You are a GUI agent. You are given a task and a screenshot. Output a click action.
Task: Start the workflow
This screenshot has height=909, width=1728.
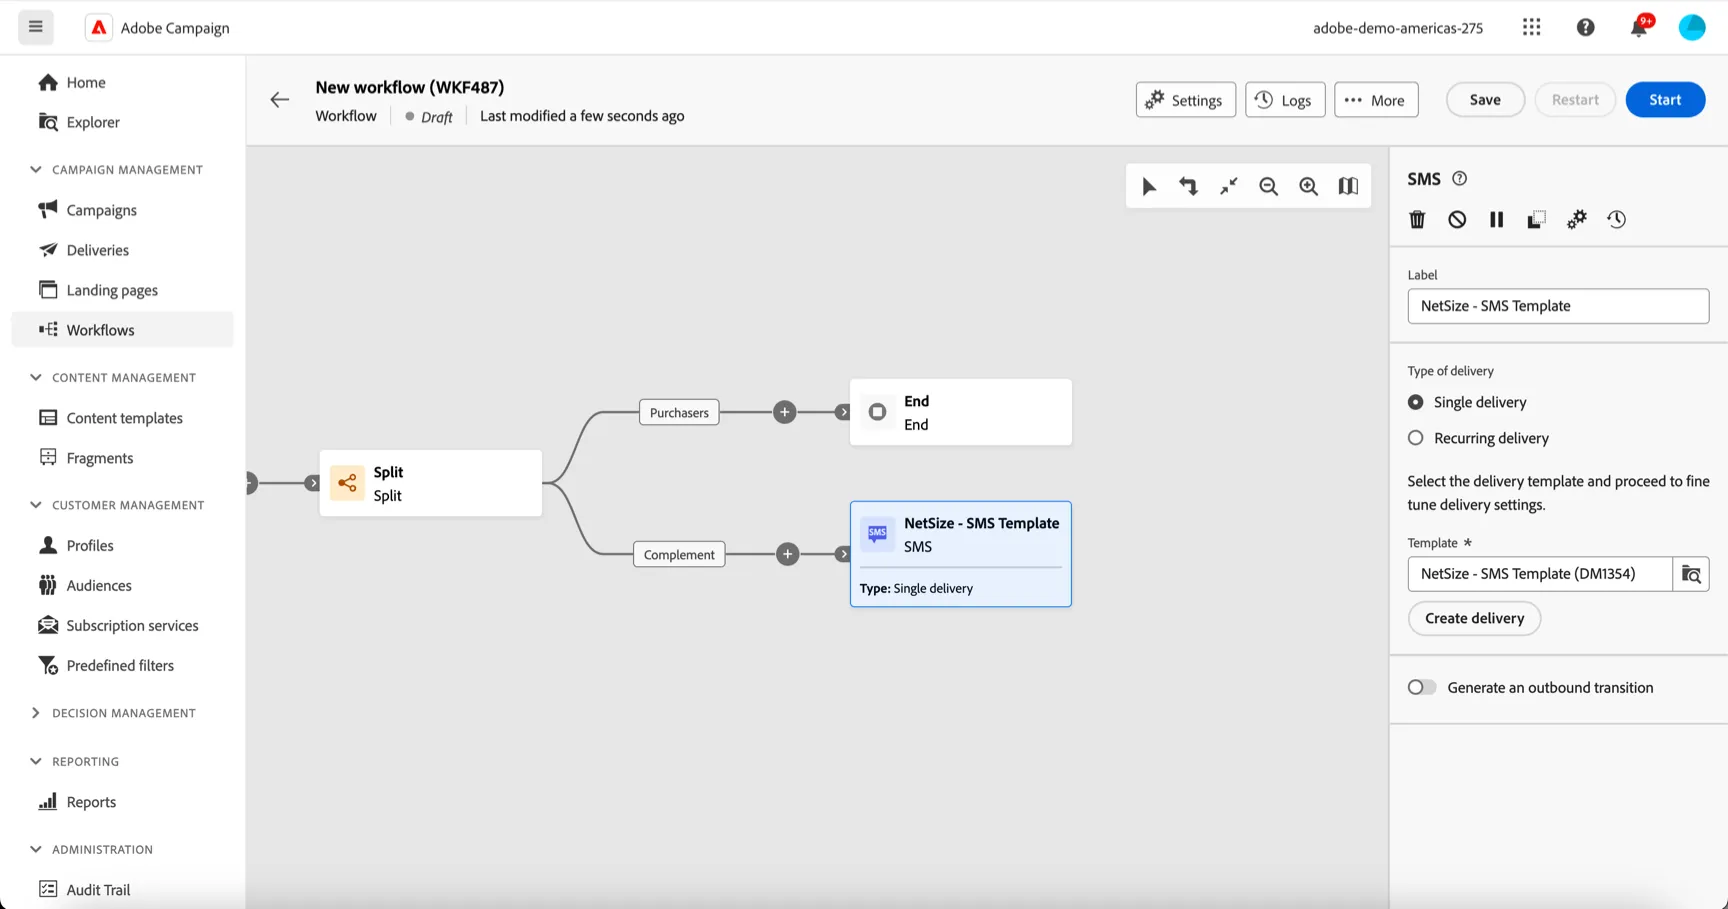pos(1665,100)
